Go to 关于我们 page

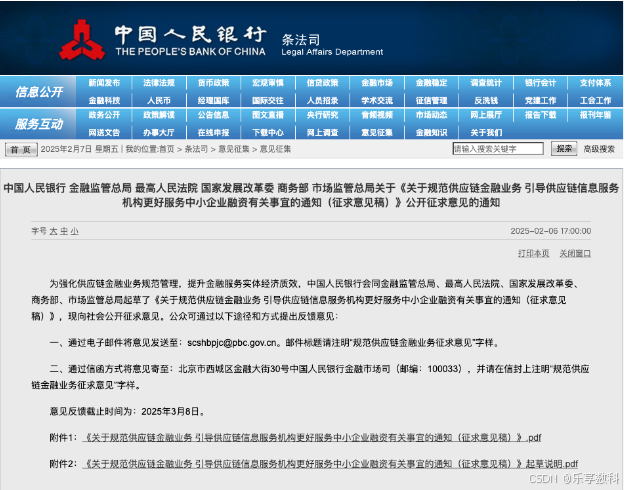(x=486, y=132)
